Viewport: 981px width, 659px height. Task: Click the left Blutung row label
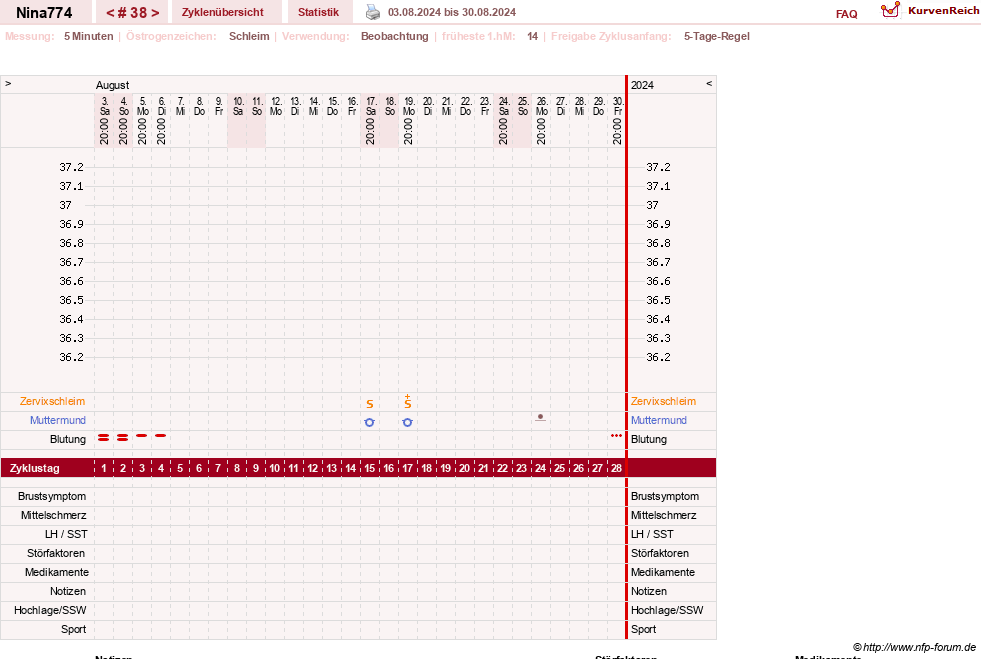[x=68, y=439]
